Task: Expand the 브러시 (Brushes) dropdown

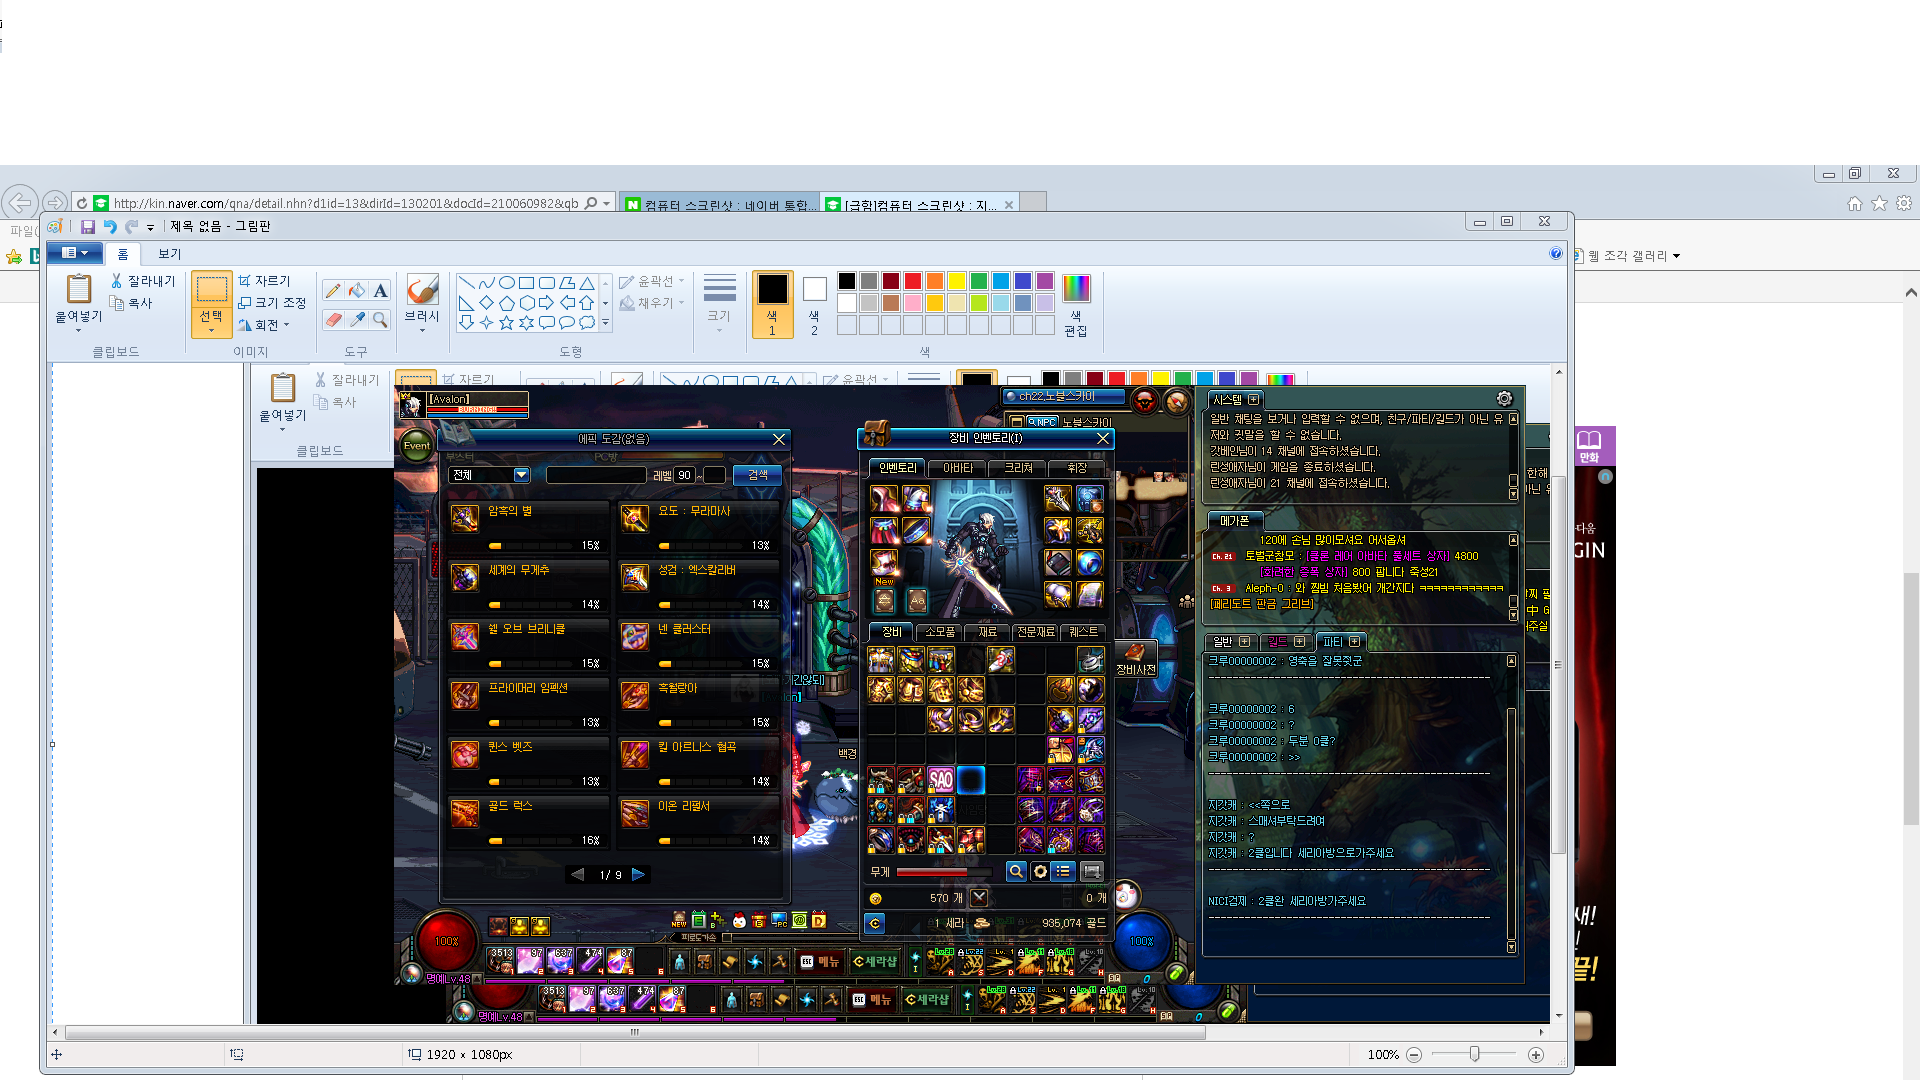Action: [421, 329]
